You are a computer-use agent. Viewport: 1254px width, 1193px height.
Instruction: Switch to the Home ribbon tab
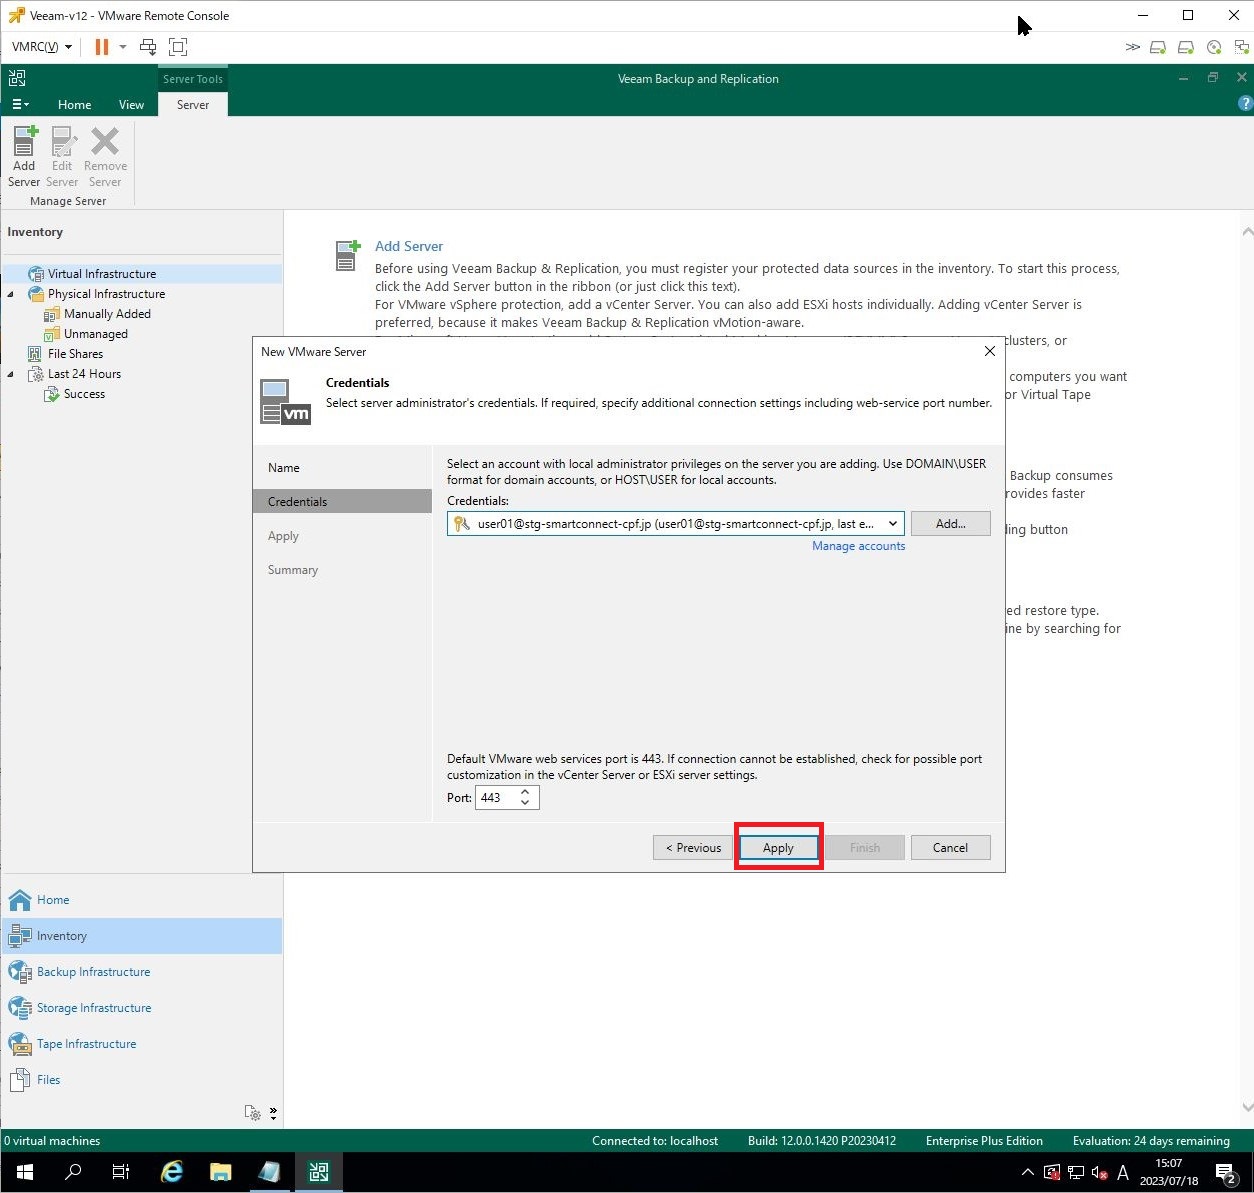74,104
